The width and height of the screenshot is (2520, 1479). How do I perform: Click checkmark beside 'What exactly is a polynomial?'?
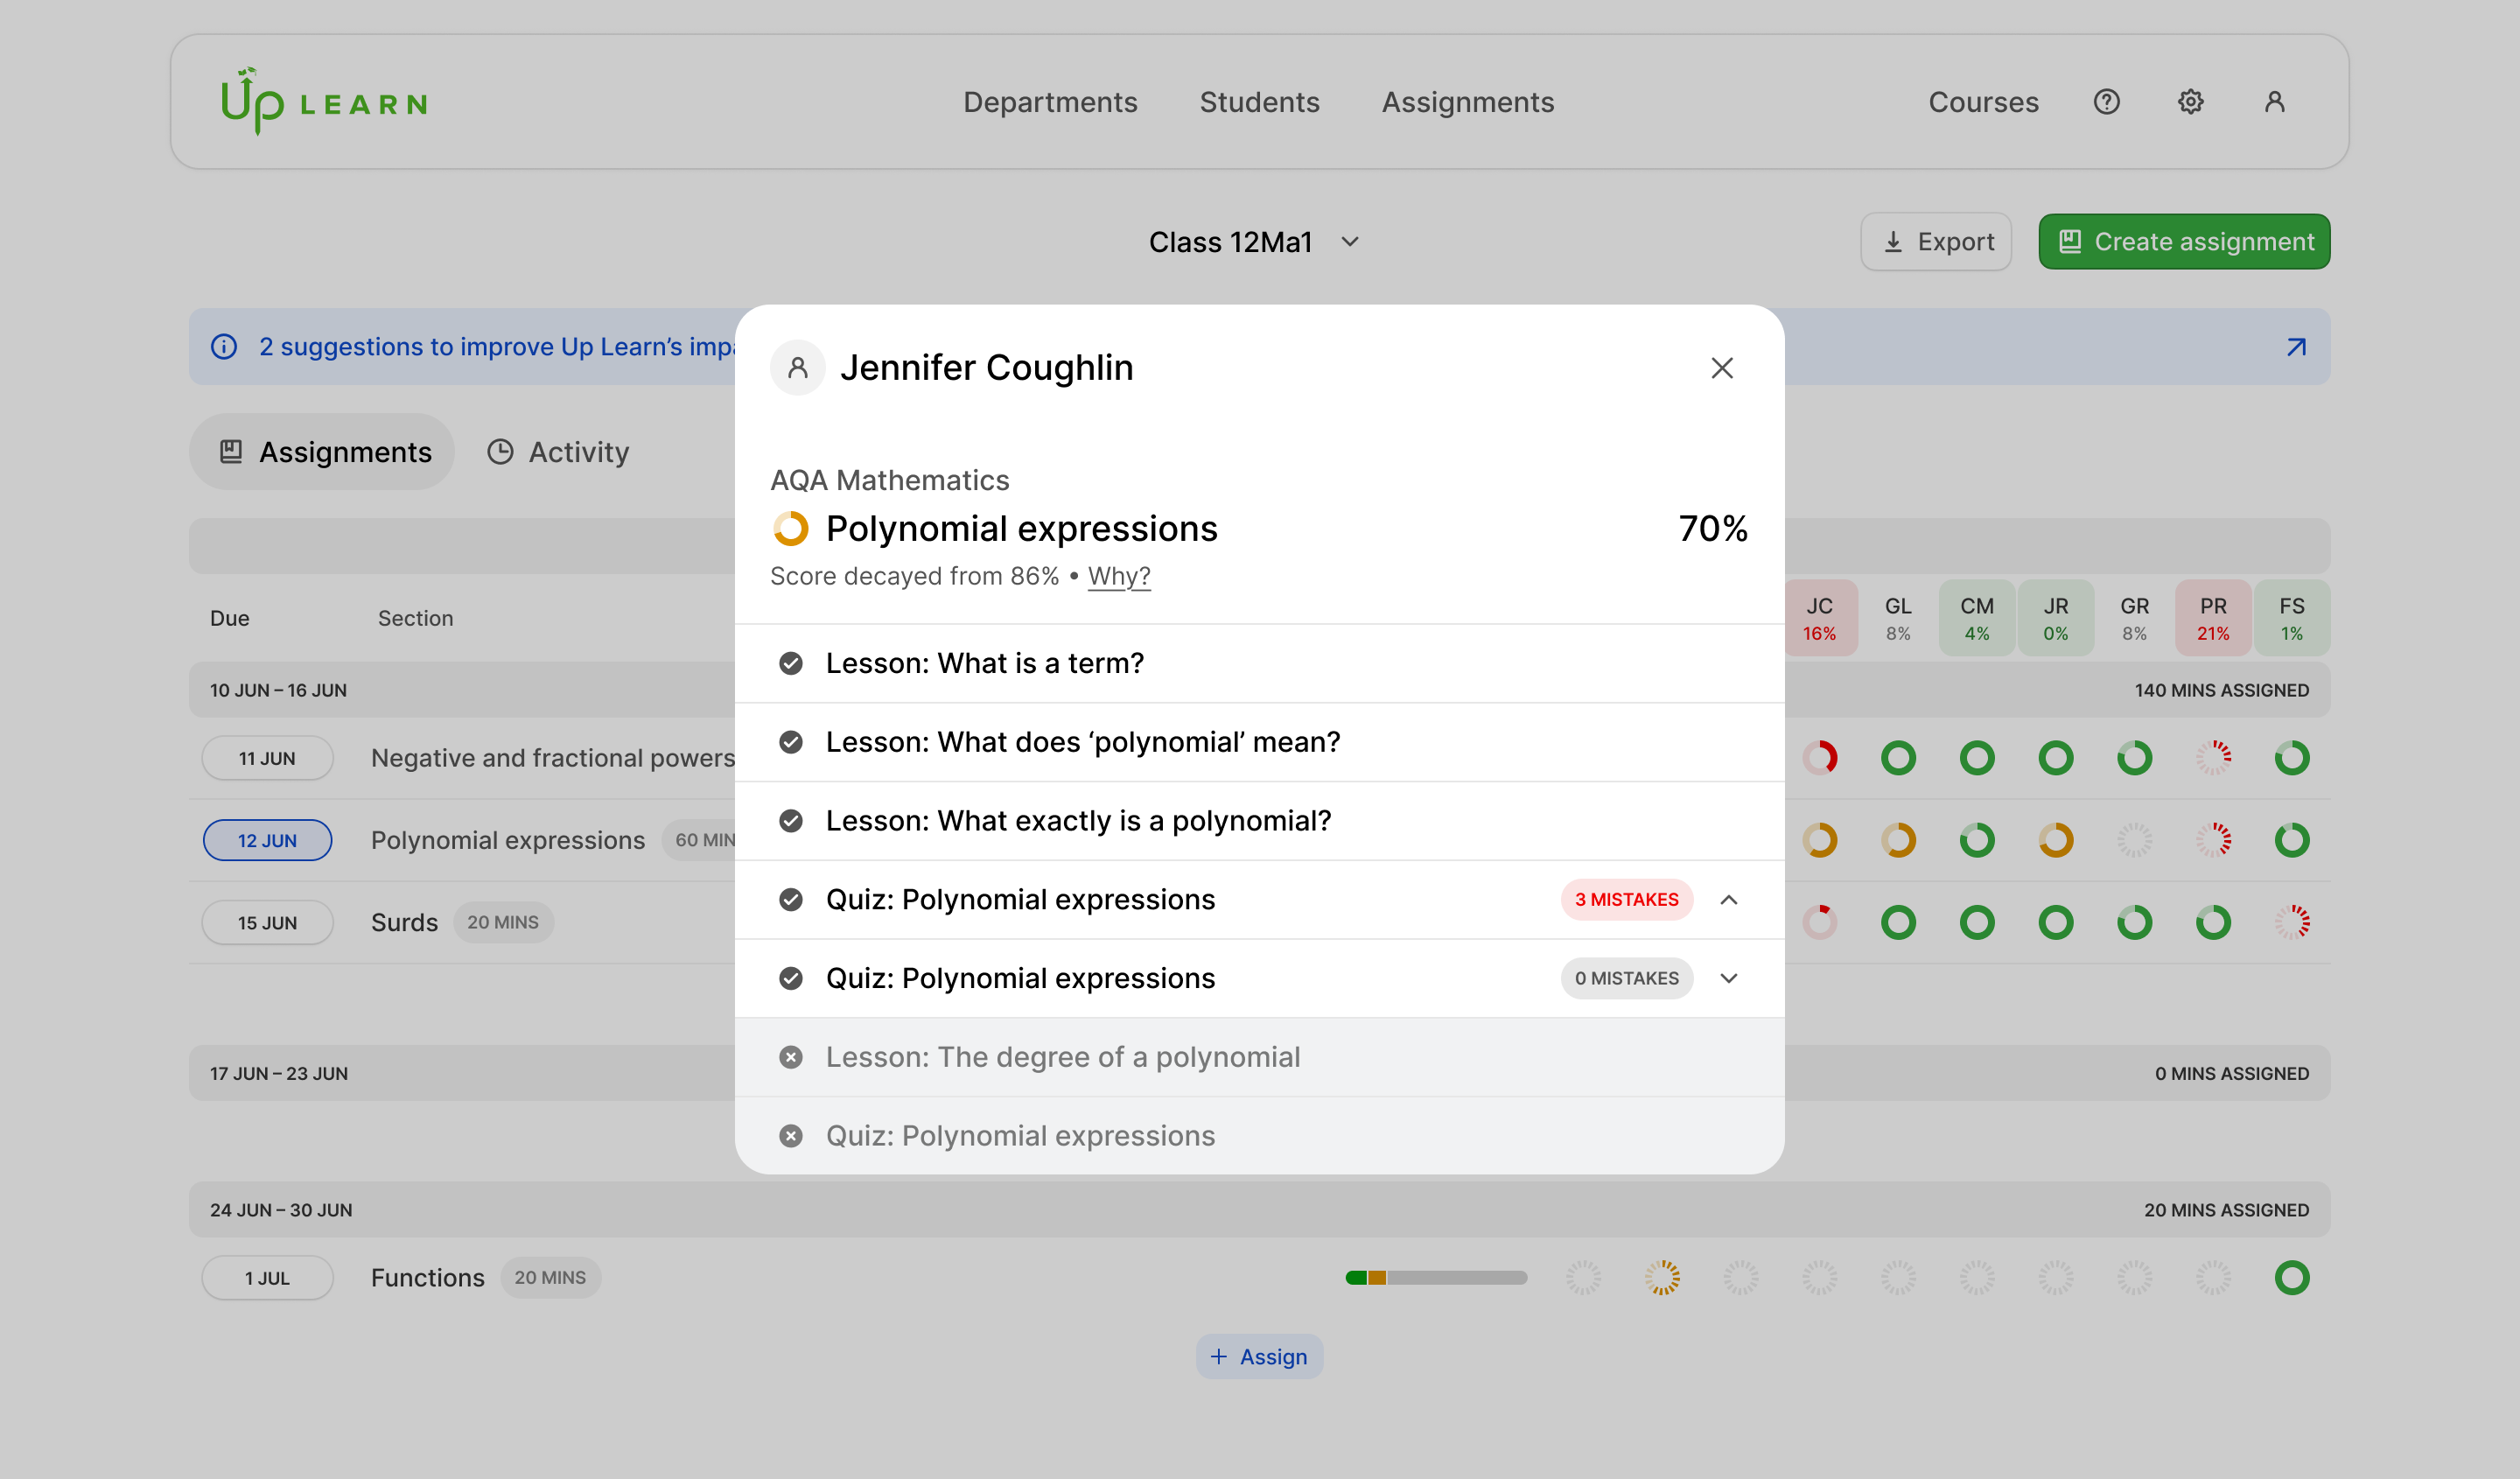click(x=791, y=821)
